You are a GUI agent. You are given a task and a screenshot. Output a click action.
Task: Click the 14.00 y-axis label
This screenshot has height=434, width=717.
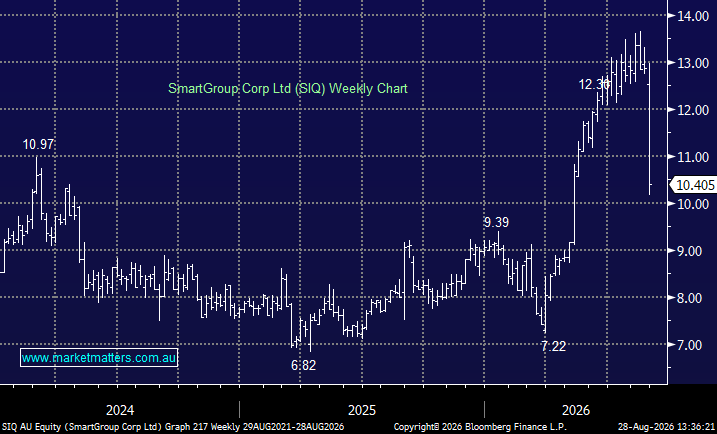693,16
